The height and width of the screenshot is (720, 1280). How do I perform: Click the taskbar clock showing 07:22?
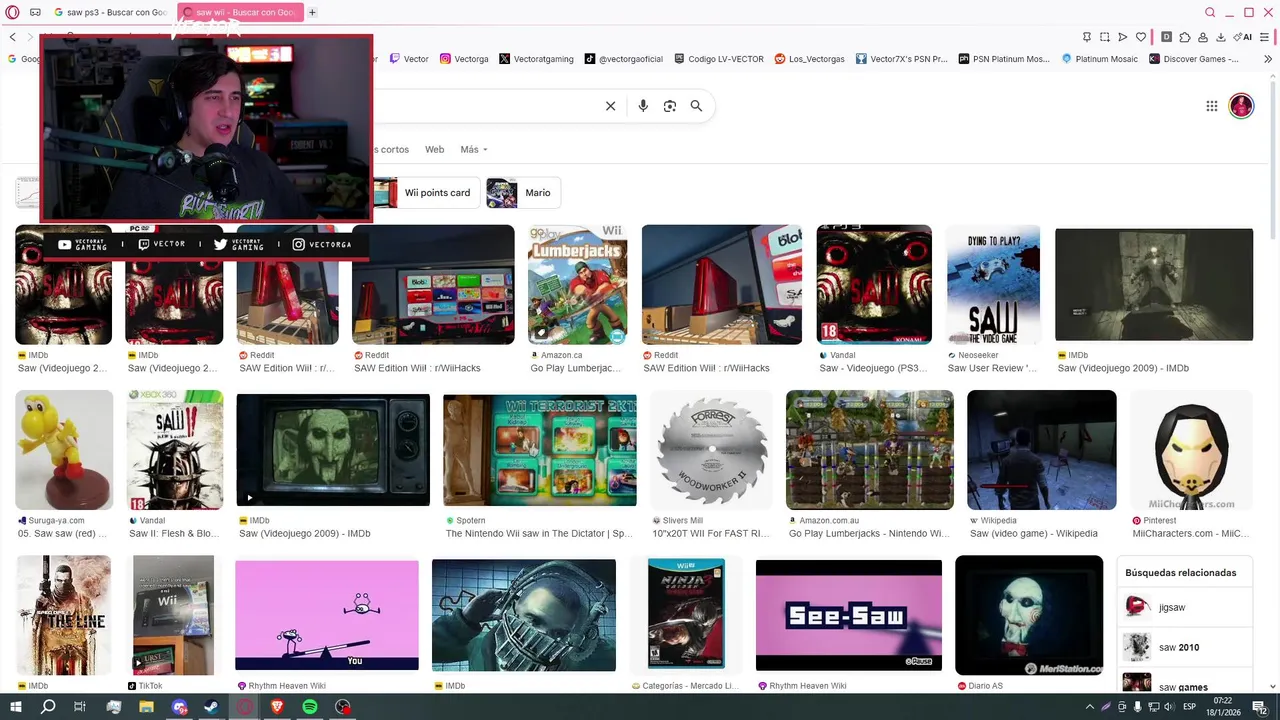1223,707
